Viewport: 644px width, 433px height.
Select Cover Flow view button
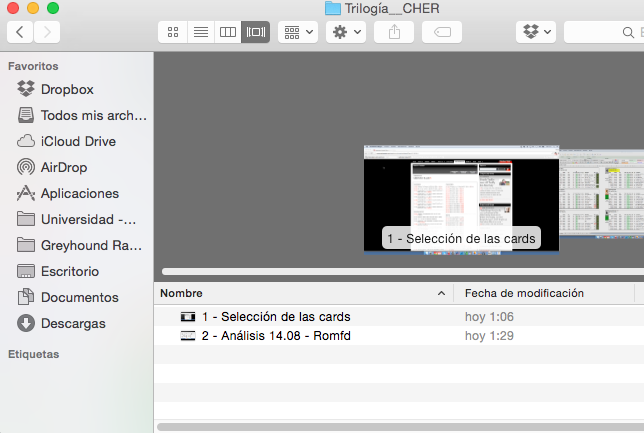click(x=255, y=32)
